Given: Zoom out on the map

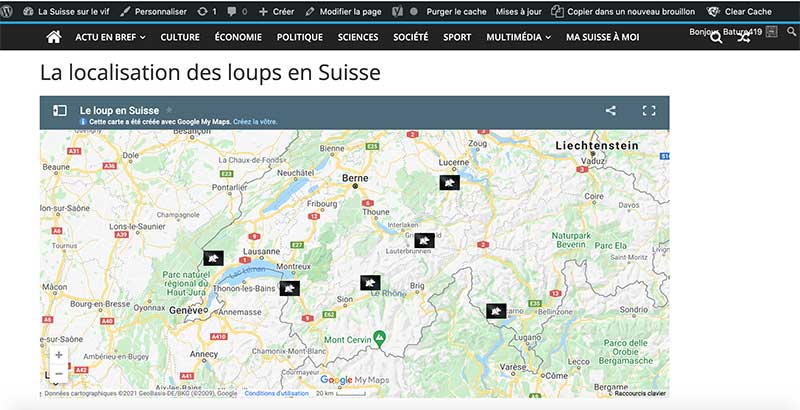Looking at the screenshot, I should tap(59, 374).
